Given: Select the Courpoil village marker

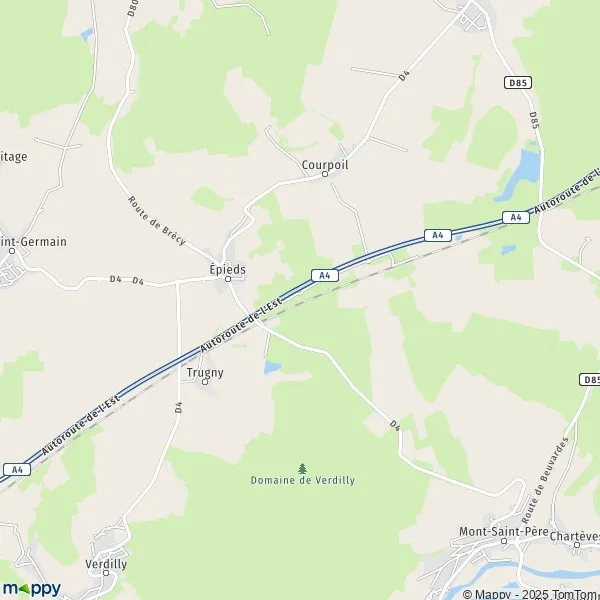Looking at the screenshot, I should 325,174.
